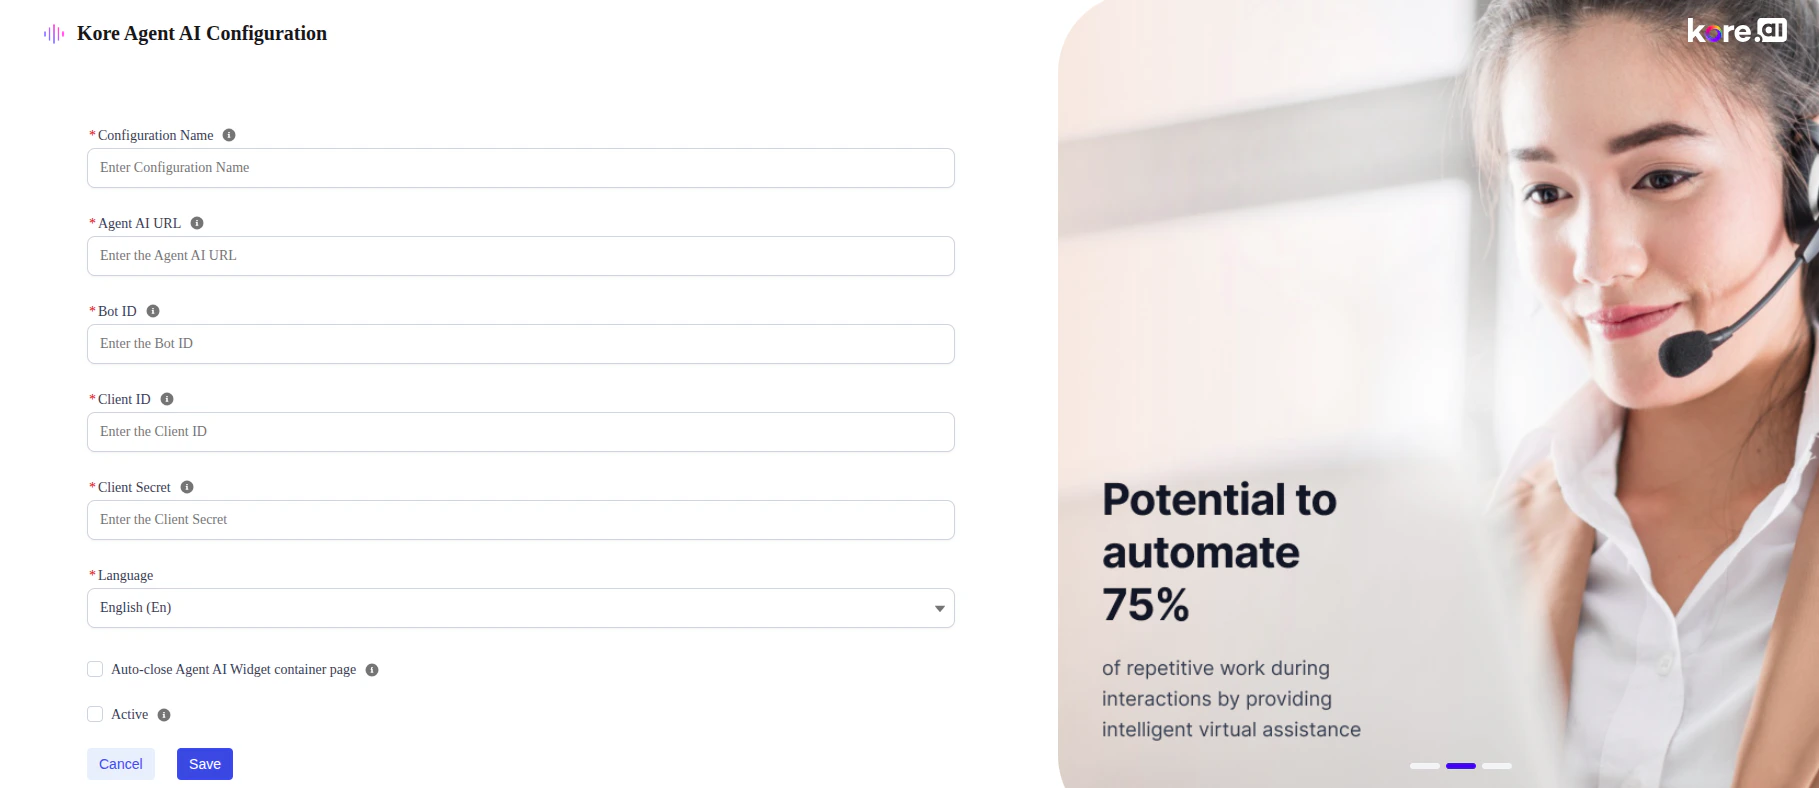Click the info icon beside Client Secret
1819x788 pixels.
pyautogui.click(x=186, y=487)
